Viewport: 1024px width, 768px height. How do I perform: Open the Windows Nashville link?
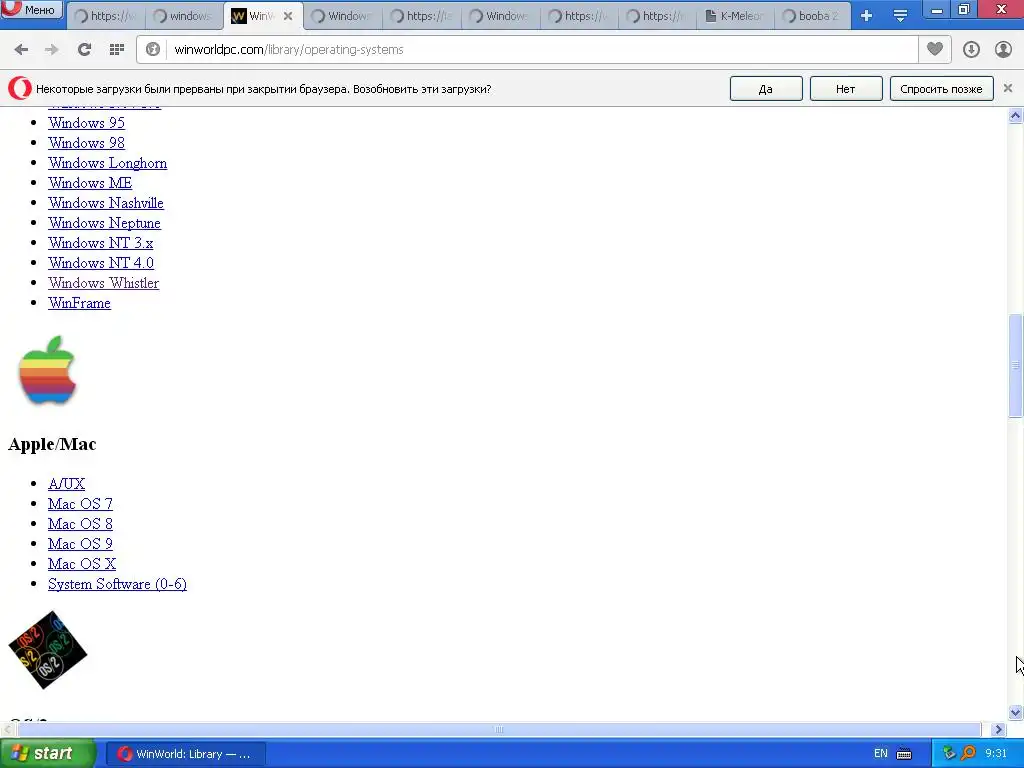(x=106, y=203)
